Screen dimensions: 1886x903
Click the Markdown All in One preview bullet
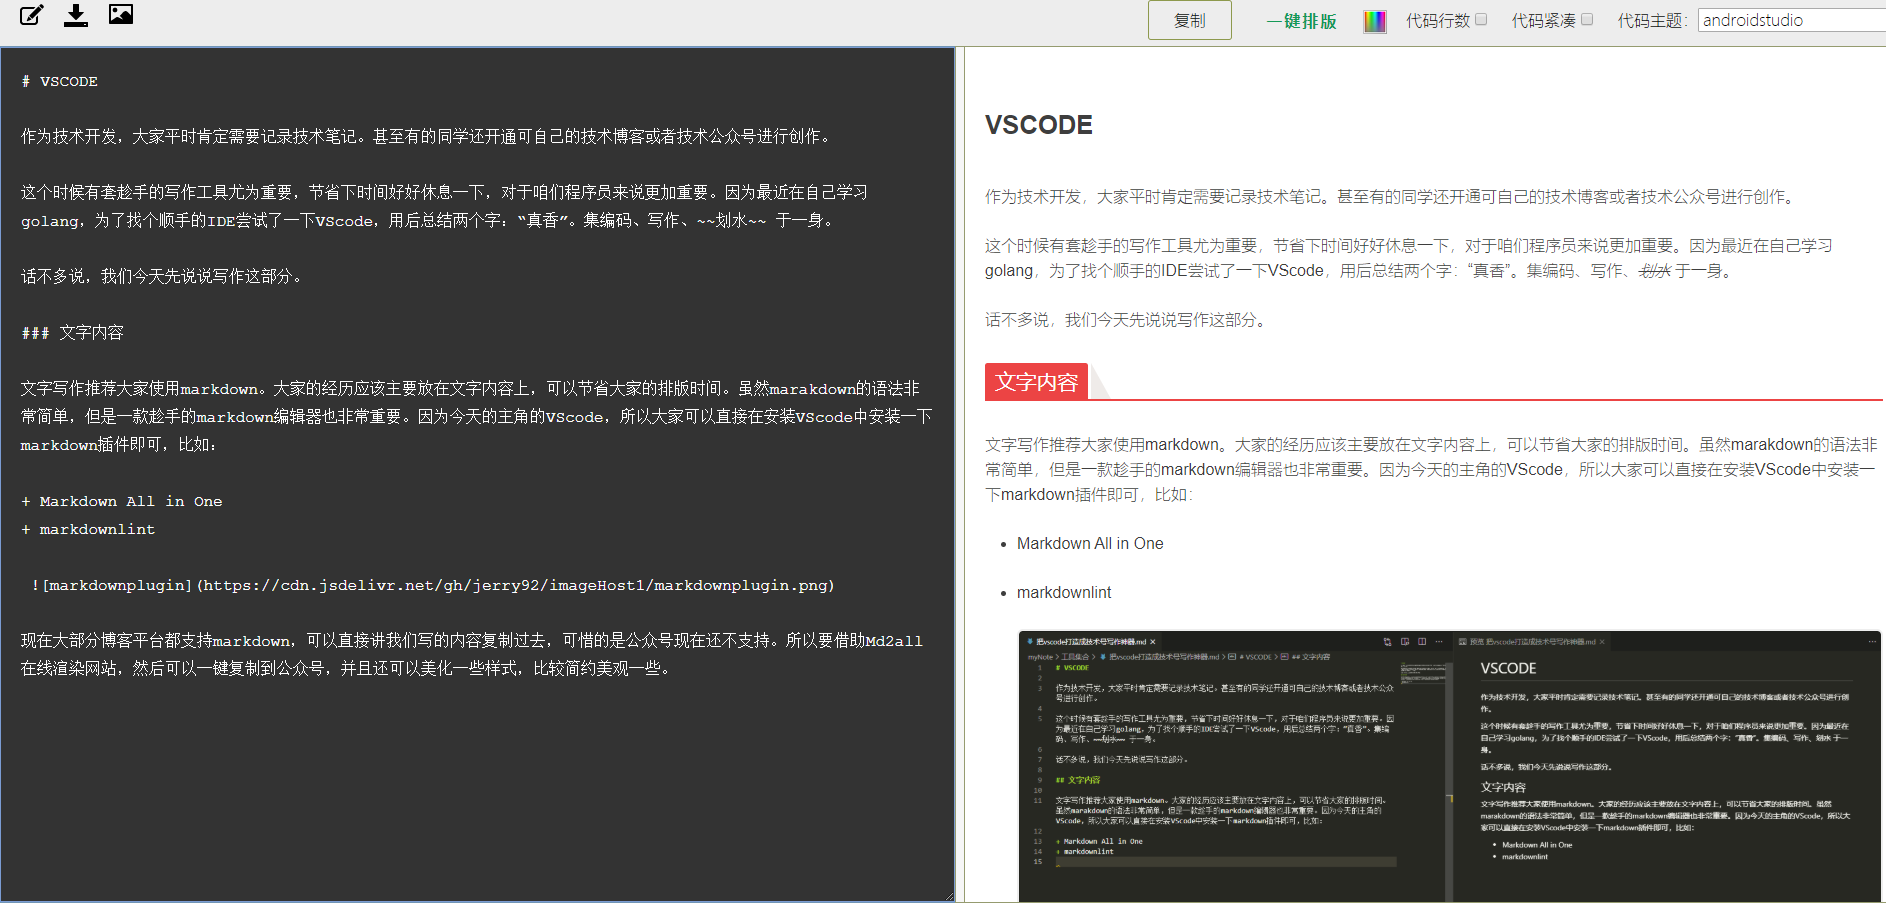[x=1090, y=543]
